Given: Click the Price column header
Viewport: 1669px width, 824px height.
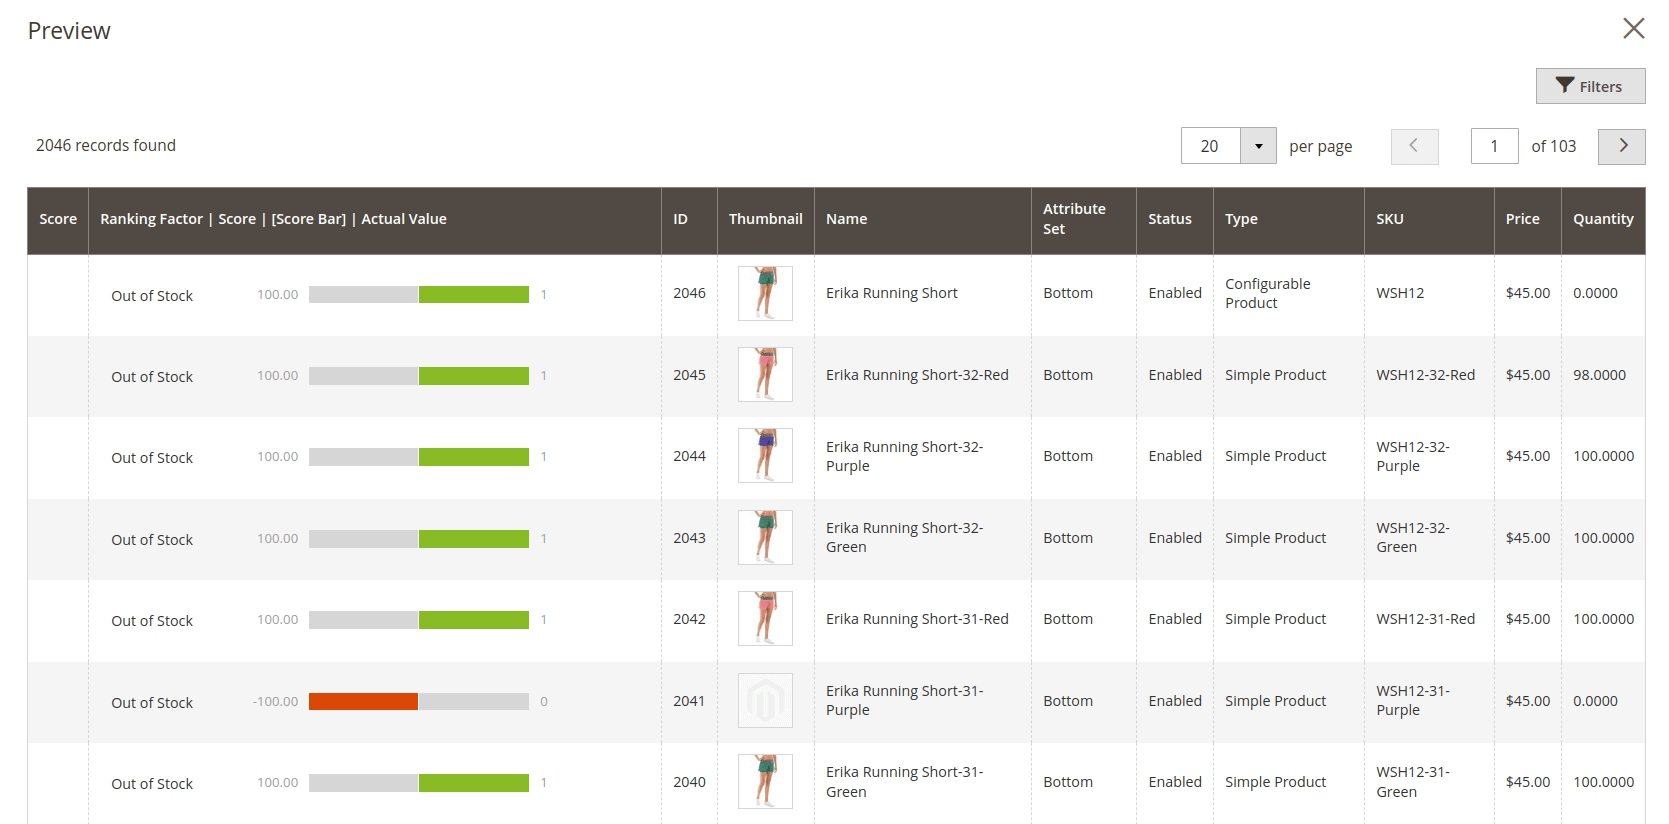Looking at the screenshot, I should point(1522,219).
